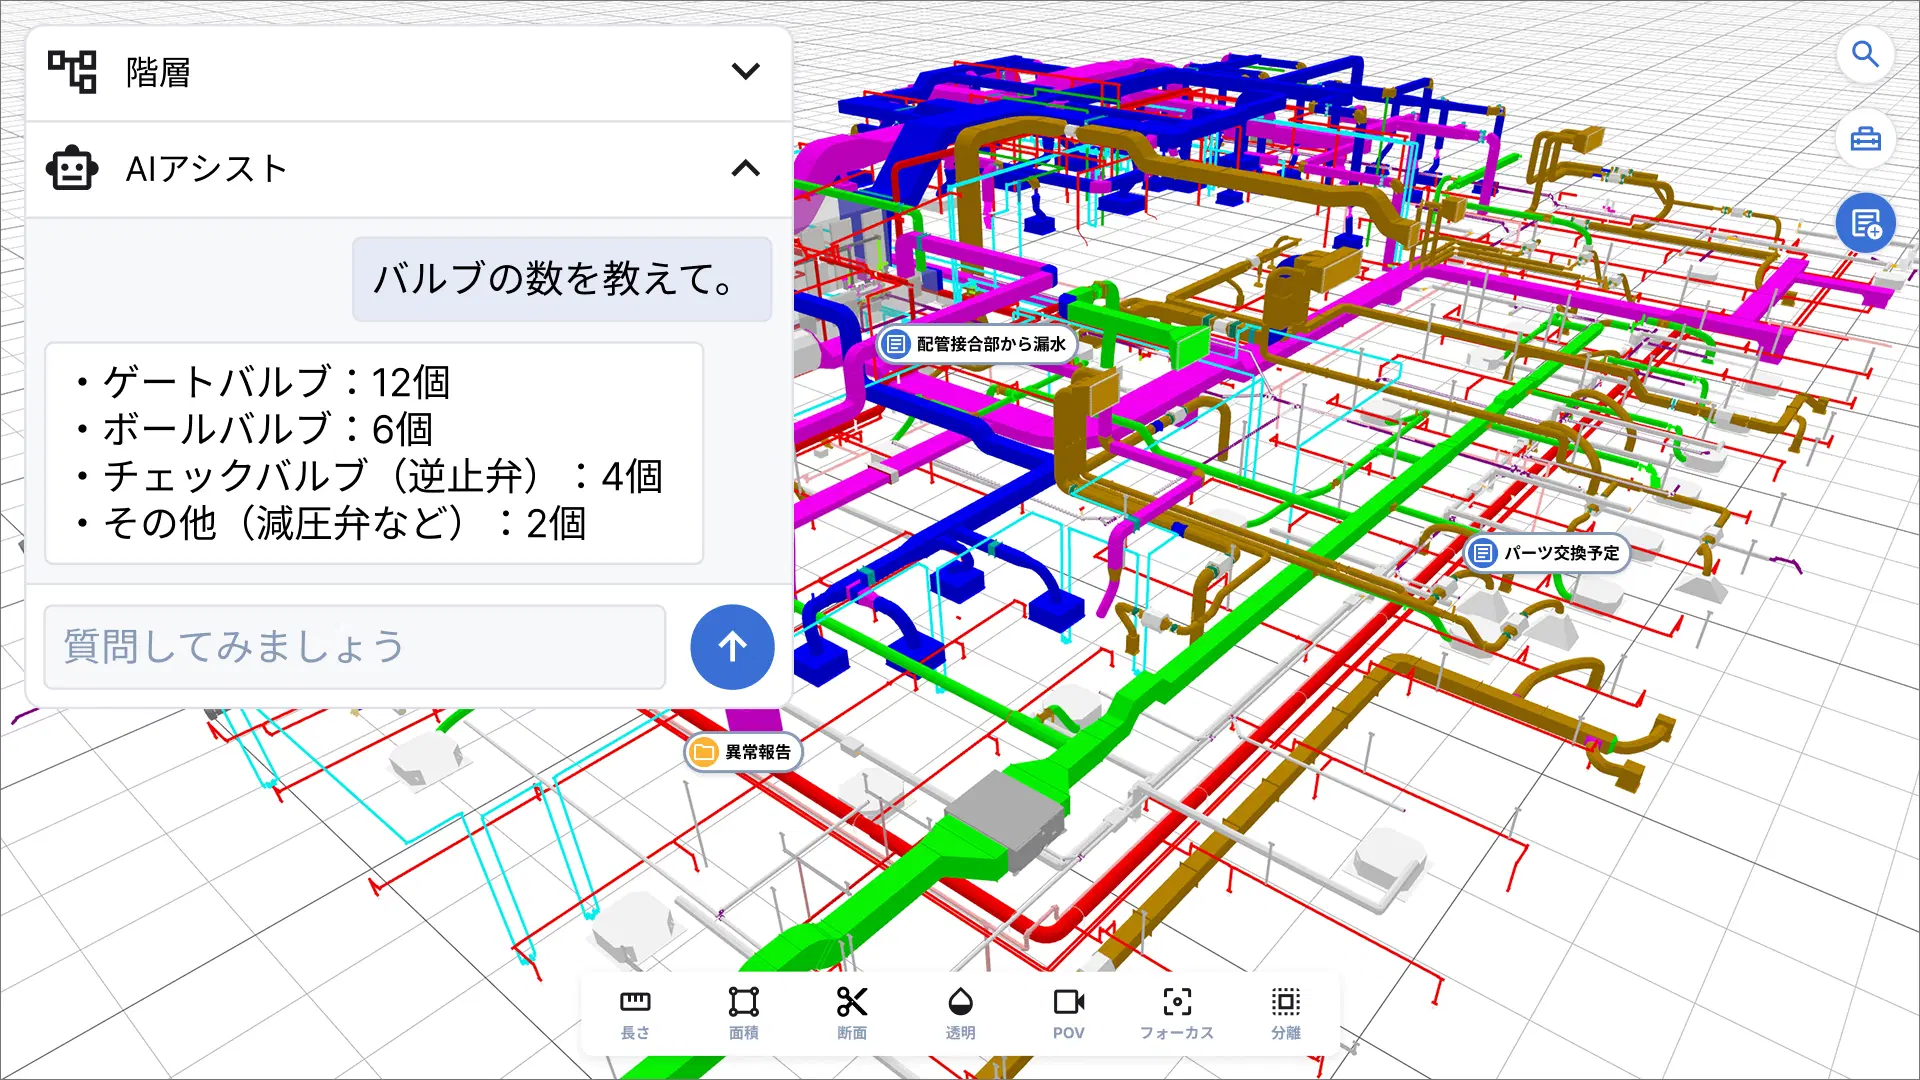
Task: Click the フォーカス focus tool
Action: [x=1177, y=1013]
